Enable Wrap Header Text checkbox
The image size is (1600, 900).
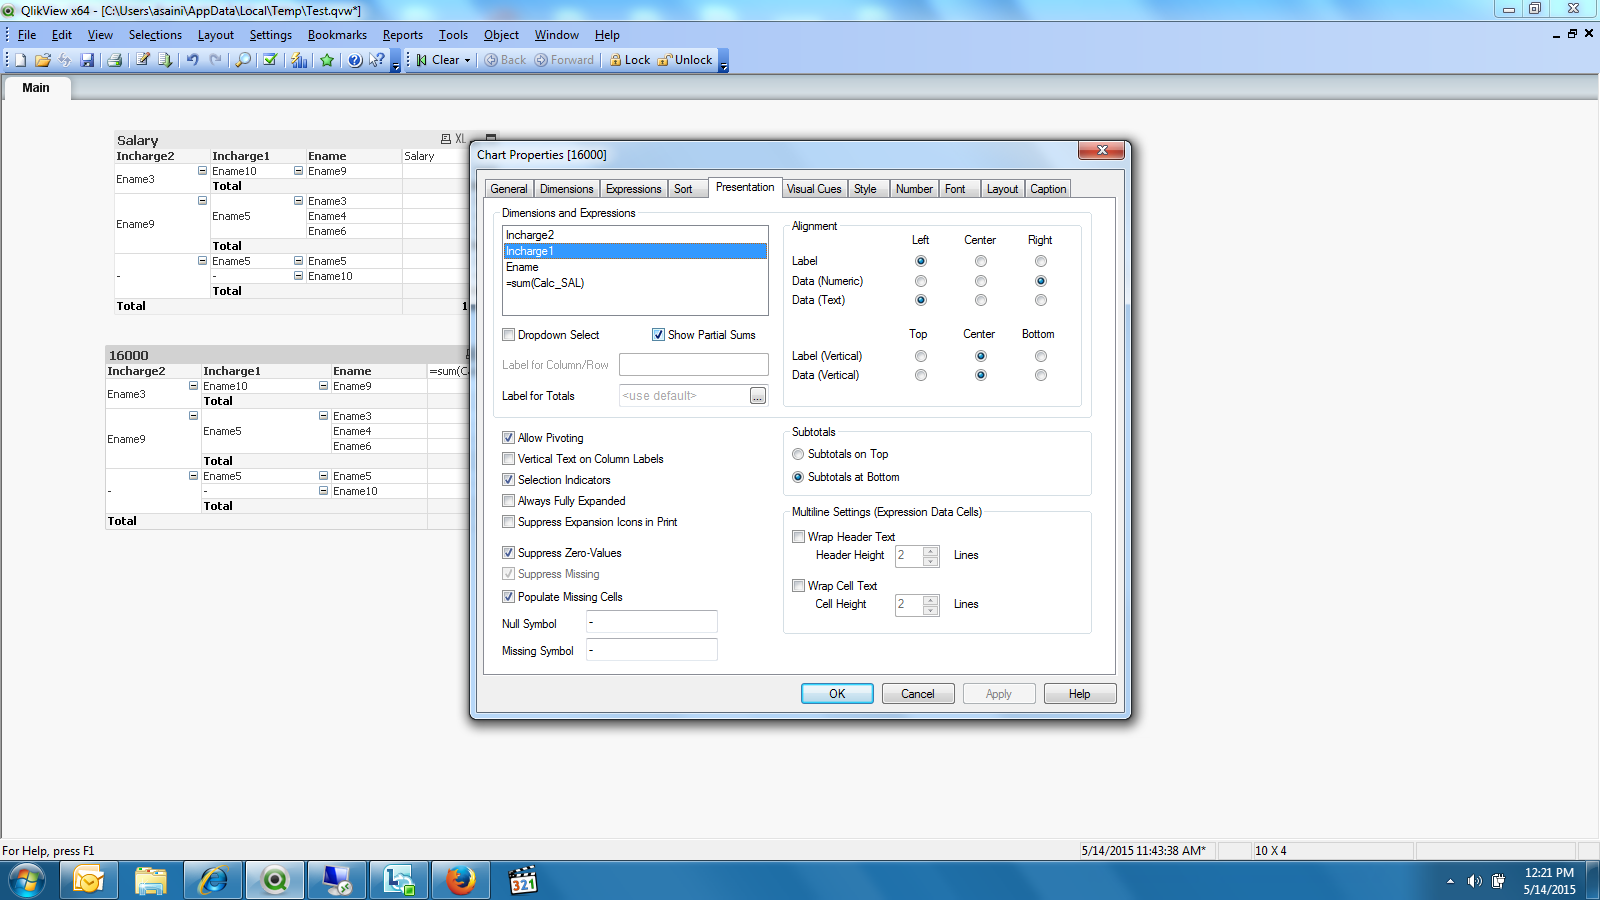(799, 537)
